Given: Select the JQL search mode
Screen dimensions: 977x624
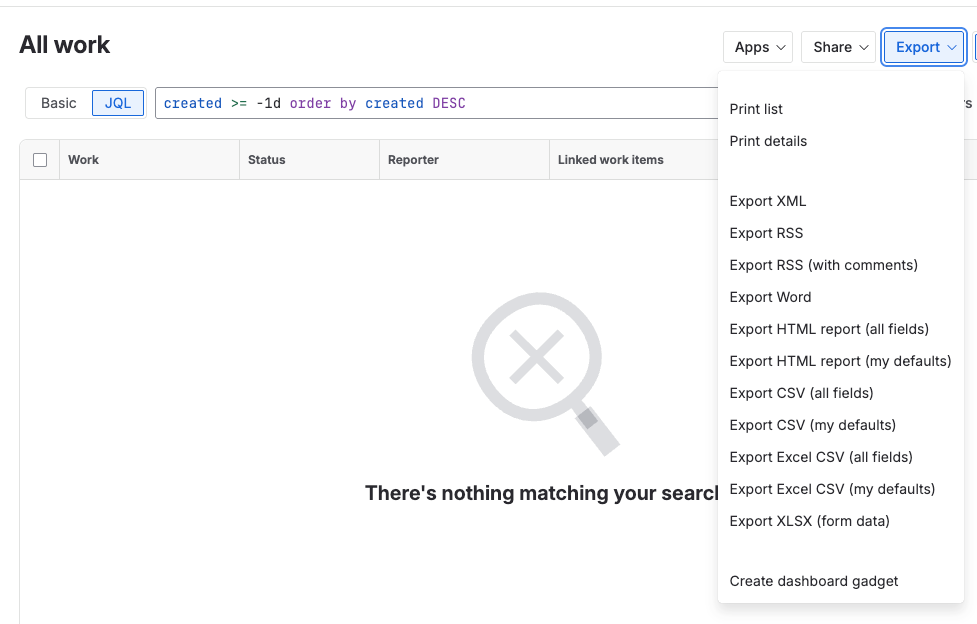Looking at the screenshot, I should pyautogui.click(x=117, y=103).
